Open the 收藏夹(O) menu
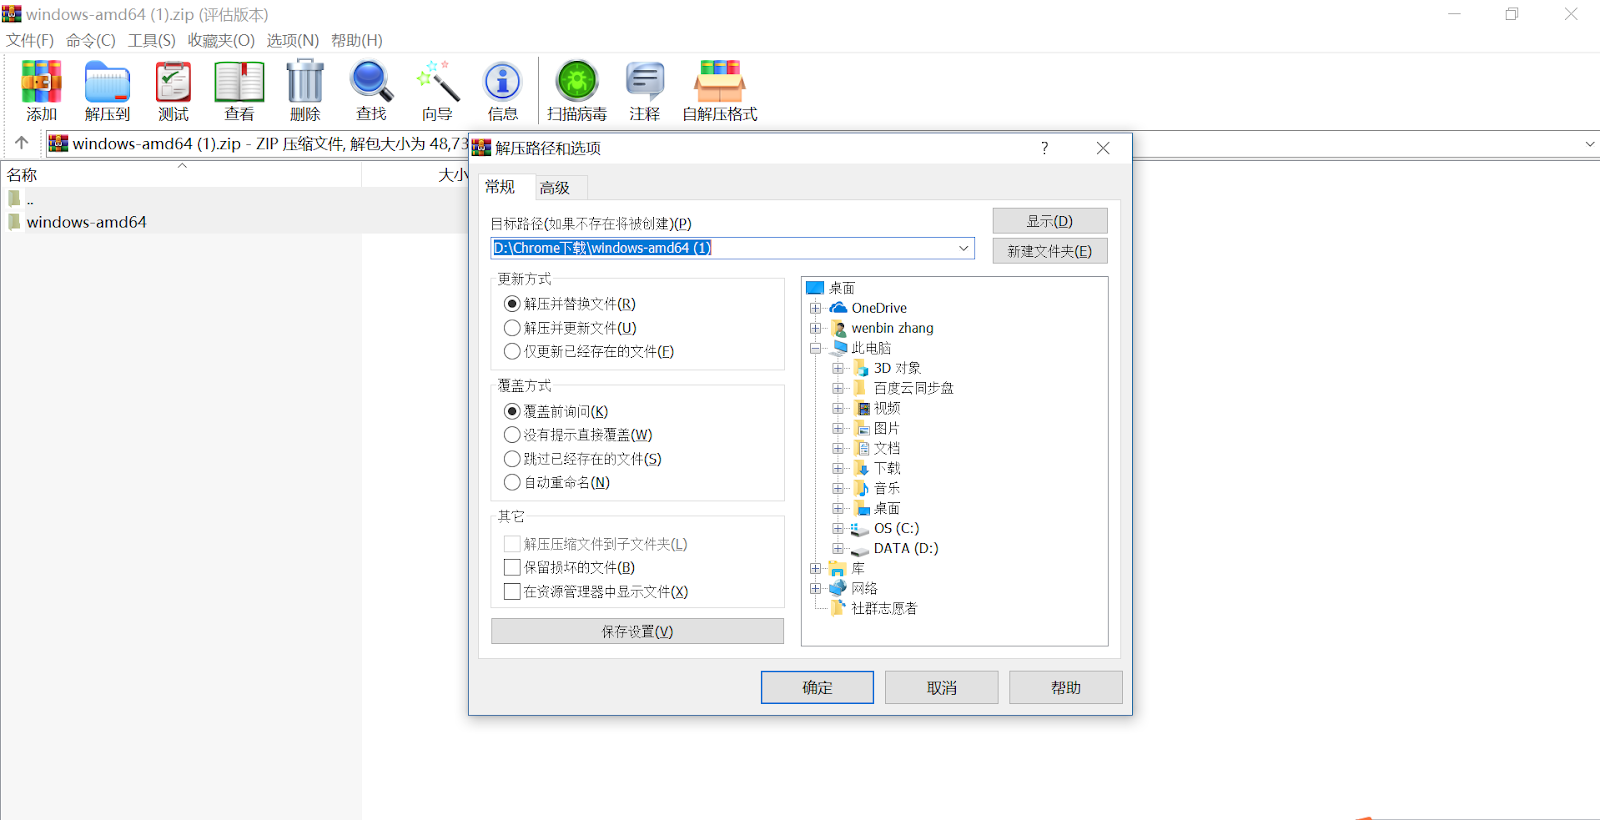This screenshot has width=1600, height=820. (x=221, y=40)
